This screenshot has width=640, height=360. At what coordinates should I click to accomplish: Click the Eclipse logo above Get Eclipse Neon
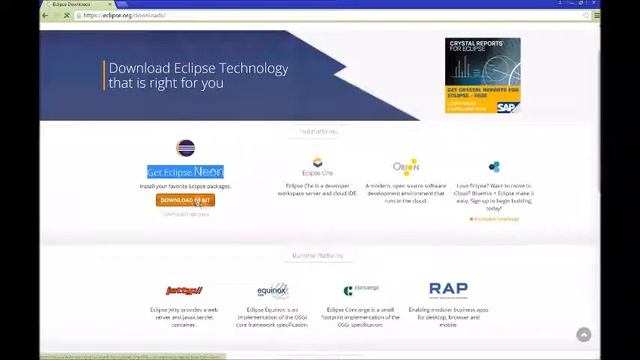point(186,148)
